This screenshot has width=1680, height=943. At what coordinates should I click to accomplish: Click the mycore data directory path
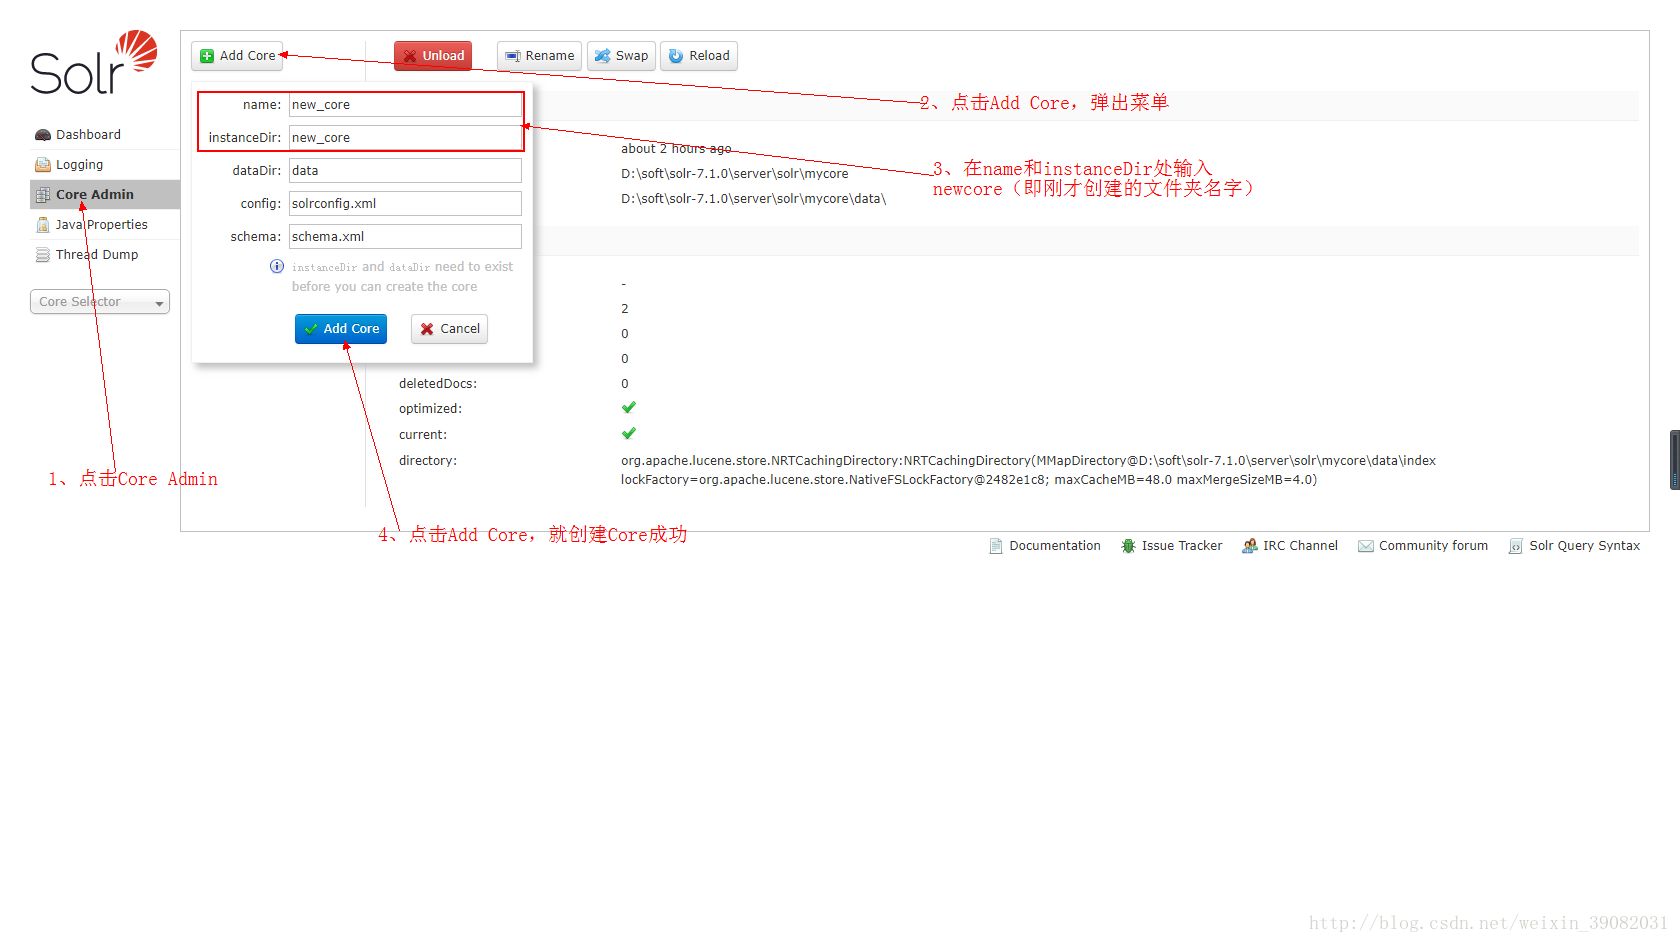click(753, 199)
